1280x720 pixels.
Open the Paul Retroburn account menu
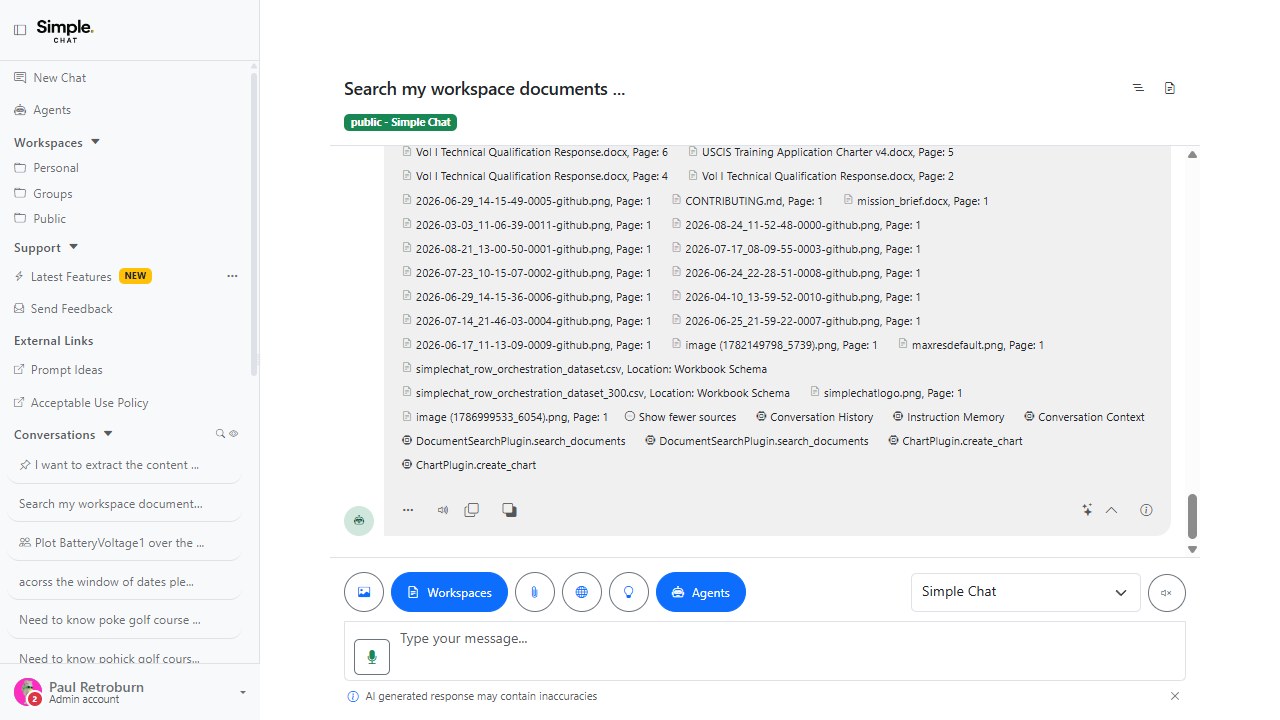point(130,692)
